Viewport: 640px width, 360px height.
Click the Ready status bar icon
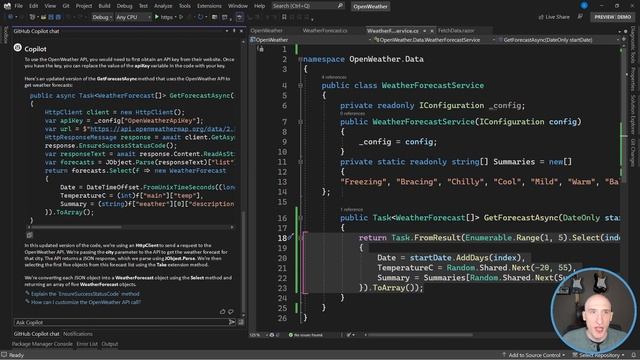point(4,355)
